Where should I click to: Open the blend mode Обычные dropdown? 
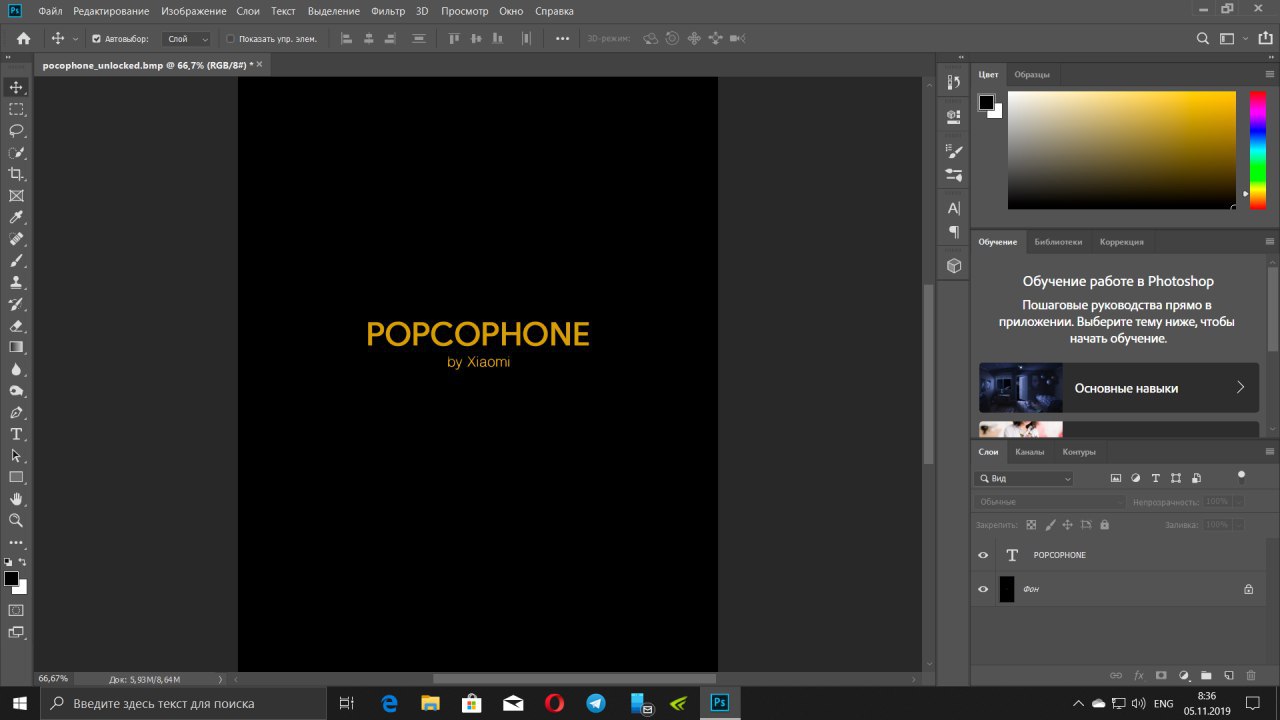coord(1050,501)
